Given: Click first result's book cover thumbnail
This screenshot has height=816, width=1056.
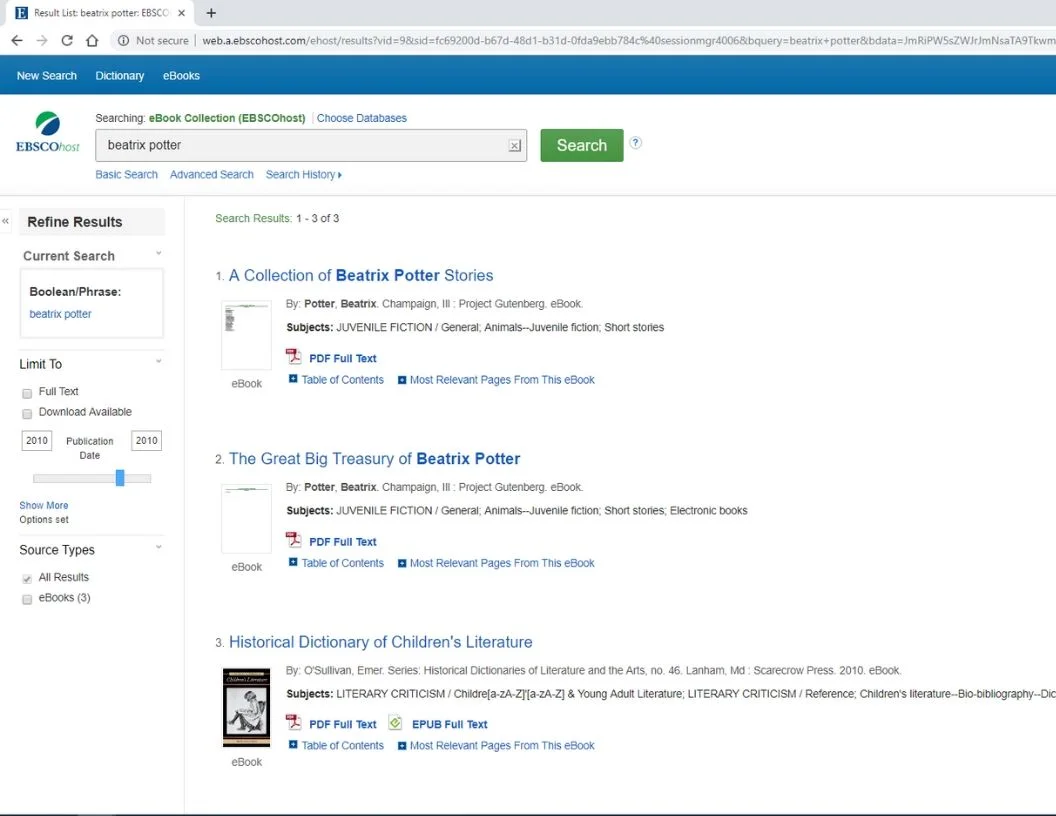Looking at the screenshot, I should pyautogui.click(x=246, y=335).
